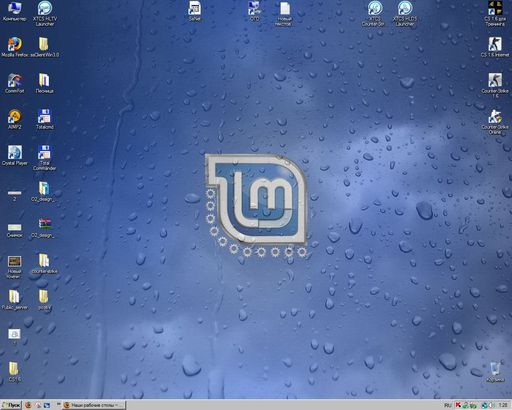Click the Totalcmd shortcut icon
The width and height of the screenshot is (512, 410).
44,119
